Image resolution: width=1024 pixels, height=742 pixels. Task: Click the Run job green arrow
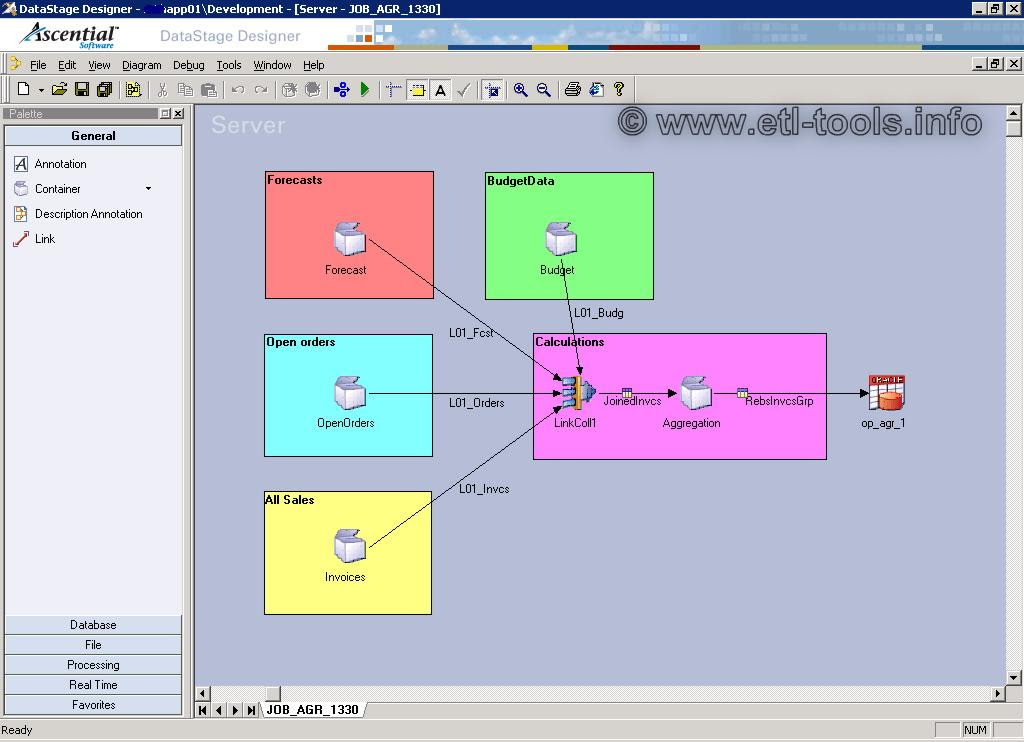[x=365, y=89]
